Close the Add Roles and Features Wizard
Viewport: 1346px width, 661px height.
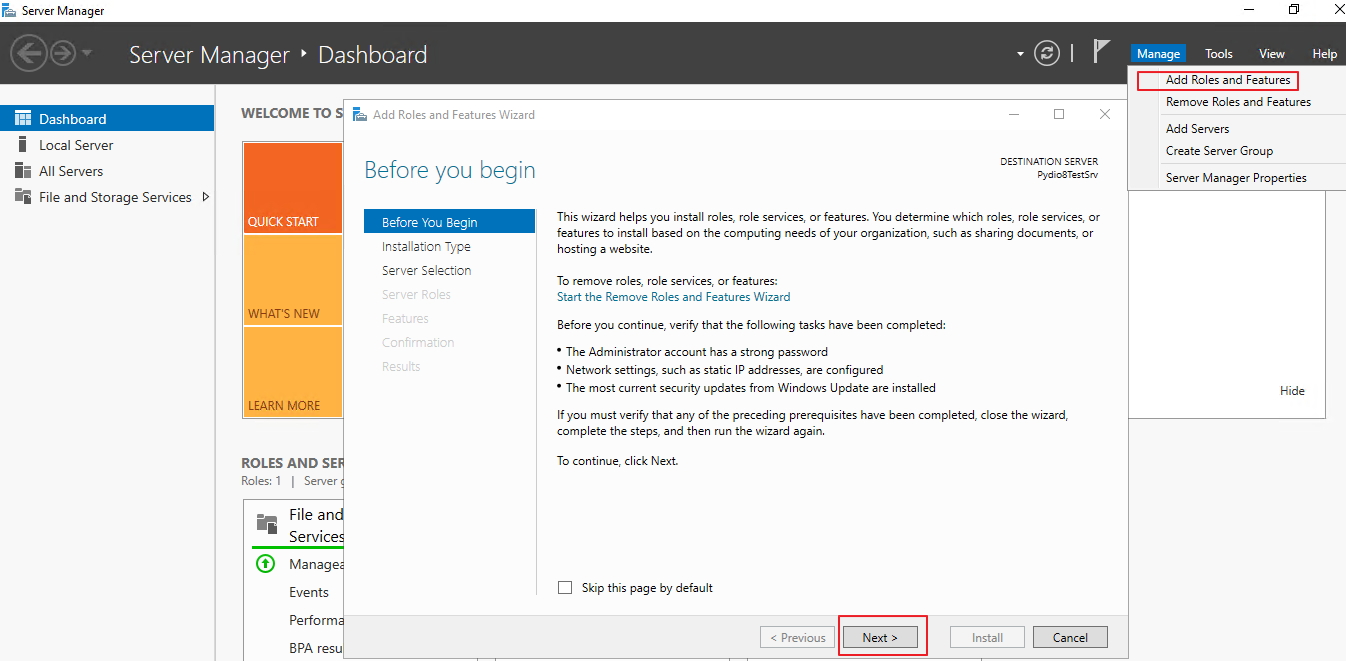(1105, 114)
